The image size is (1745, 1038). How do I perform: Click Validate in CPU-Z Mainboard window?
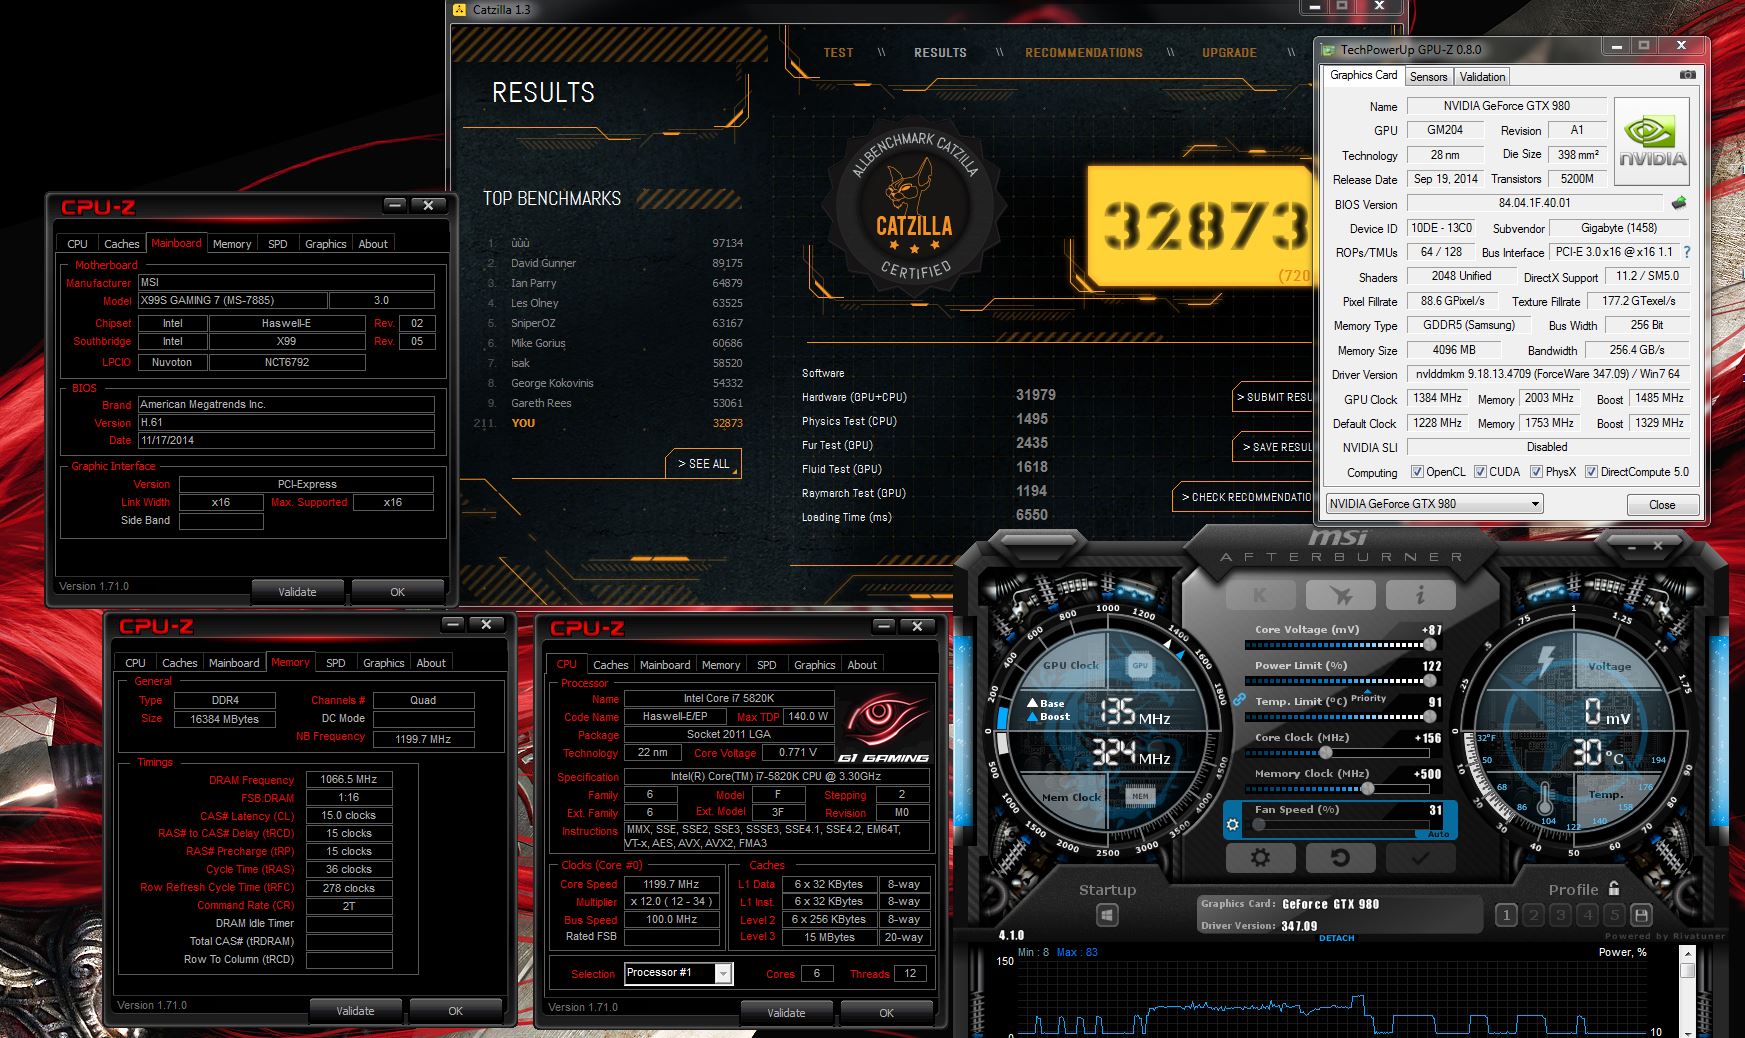coord(297,592)
